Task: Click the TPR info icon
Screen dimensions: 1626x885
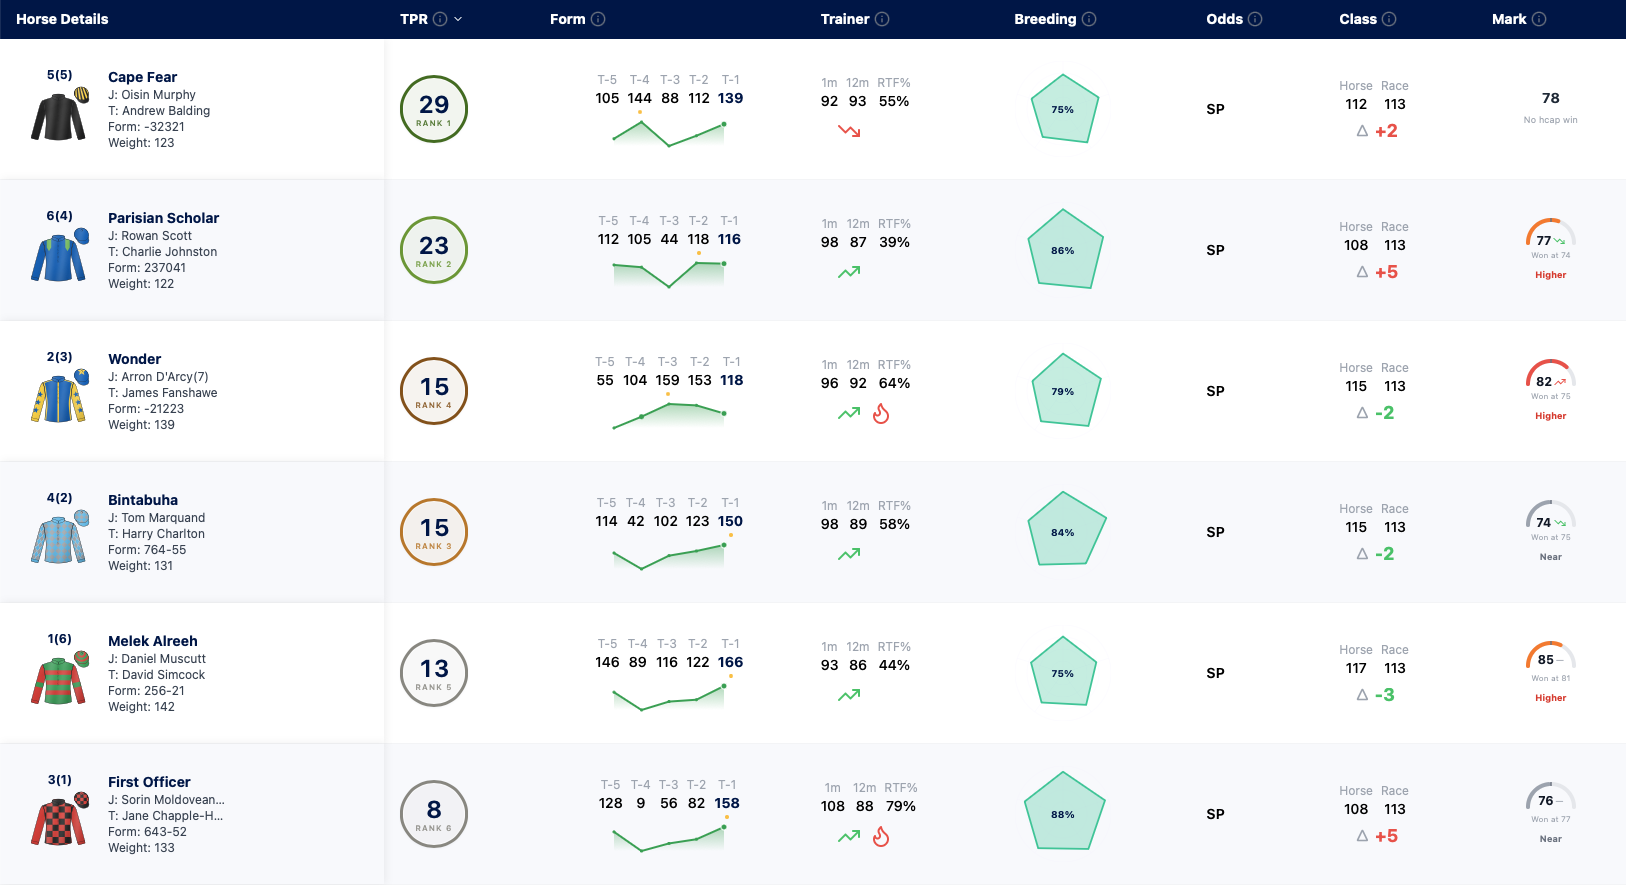Action: 440,19
